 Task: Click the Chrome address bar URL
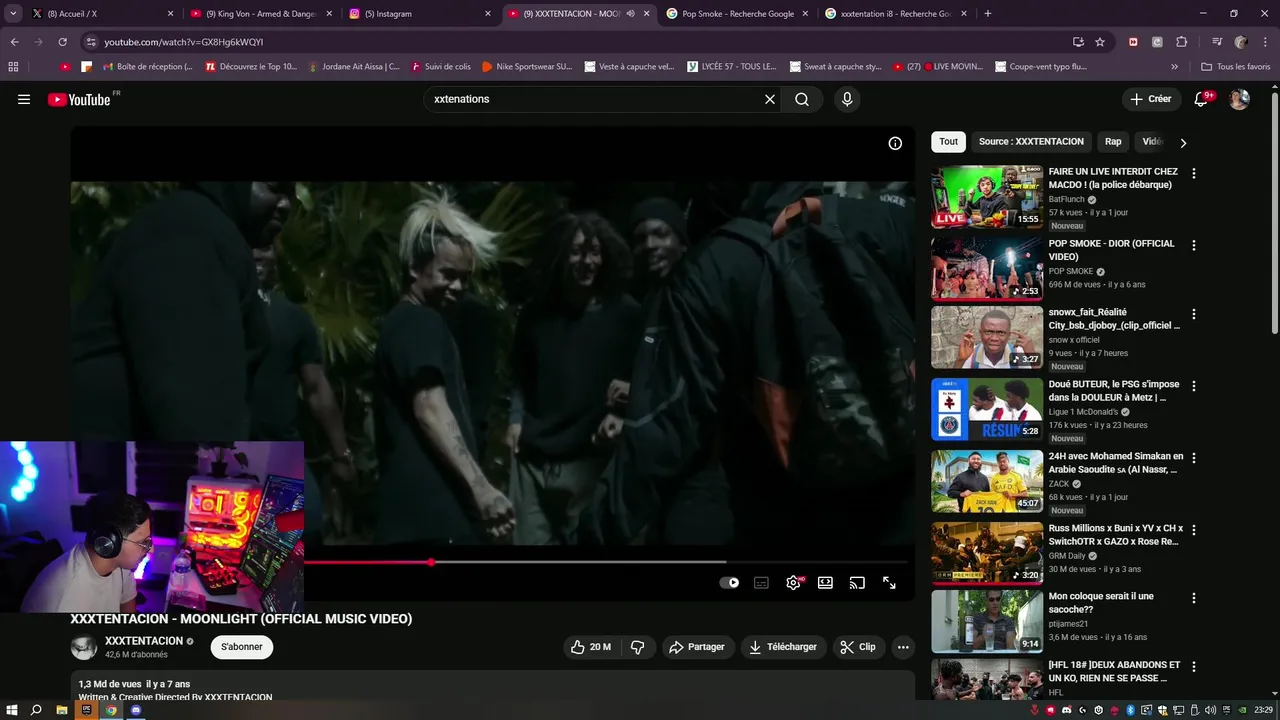[x=183, y=42]
